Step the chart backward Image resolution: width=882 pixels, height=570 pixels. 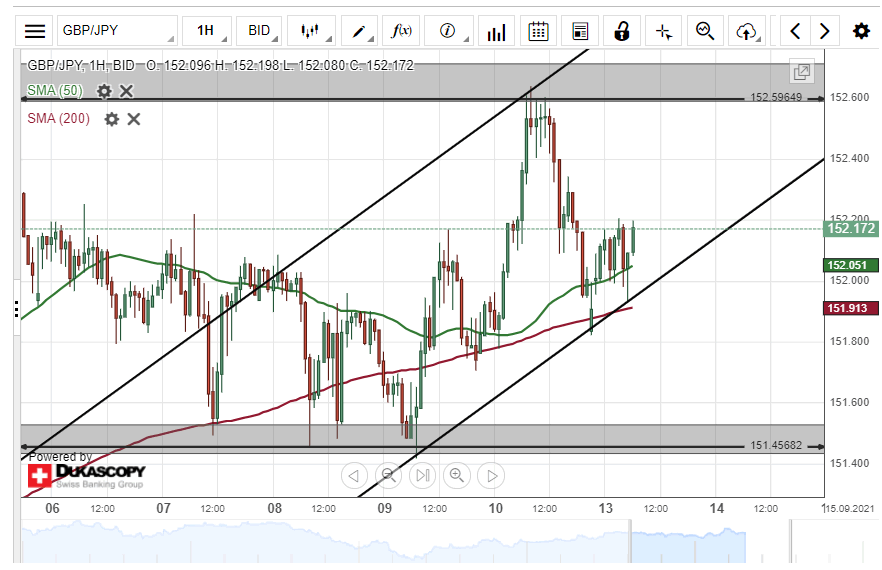pos(354,476)
